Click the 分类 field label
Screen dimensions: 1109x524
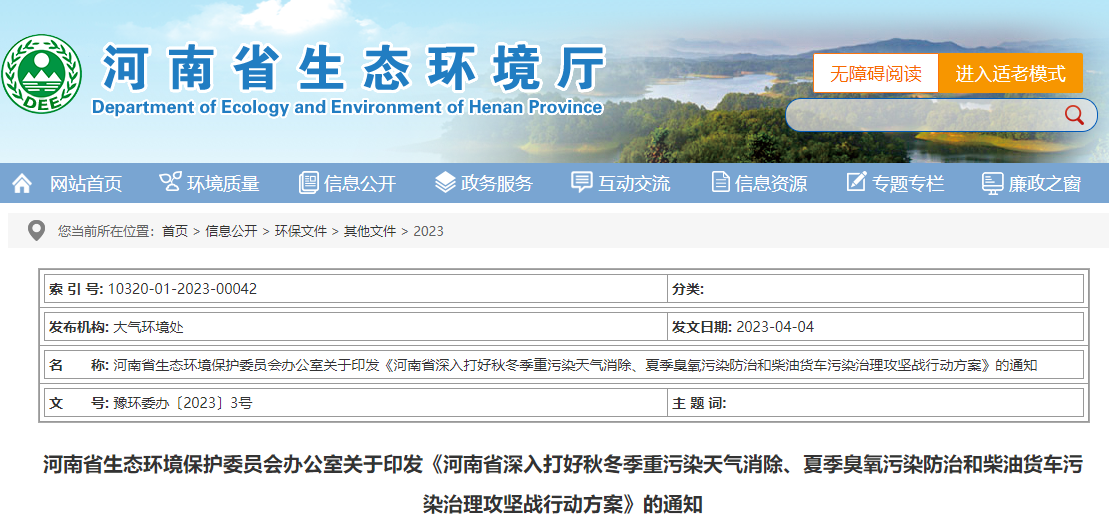click(x=687, y=289)
